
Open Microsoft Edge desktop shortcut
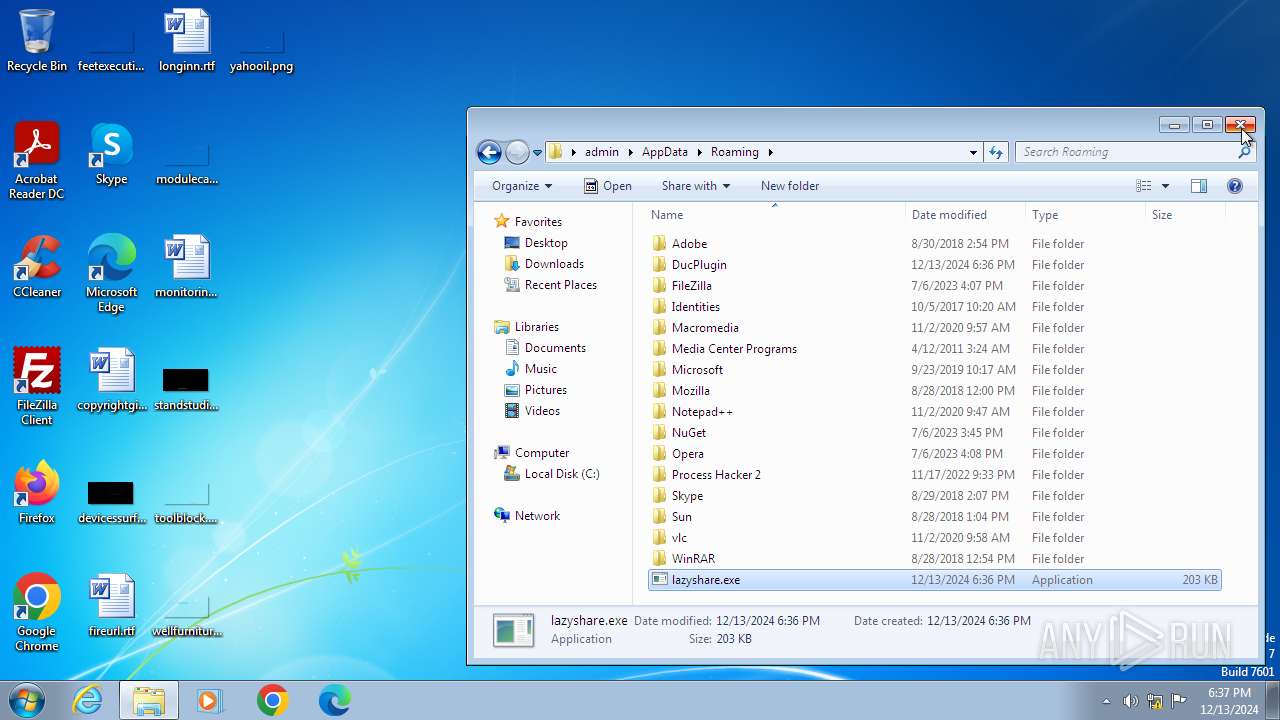[x=111, y=273]
